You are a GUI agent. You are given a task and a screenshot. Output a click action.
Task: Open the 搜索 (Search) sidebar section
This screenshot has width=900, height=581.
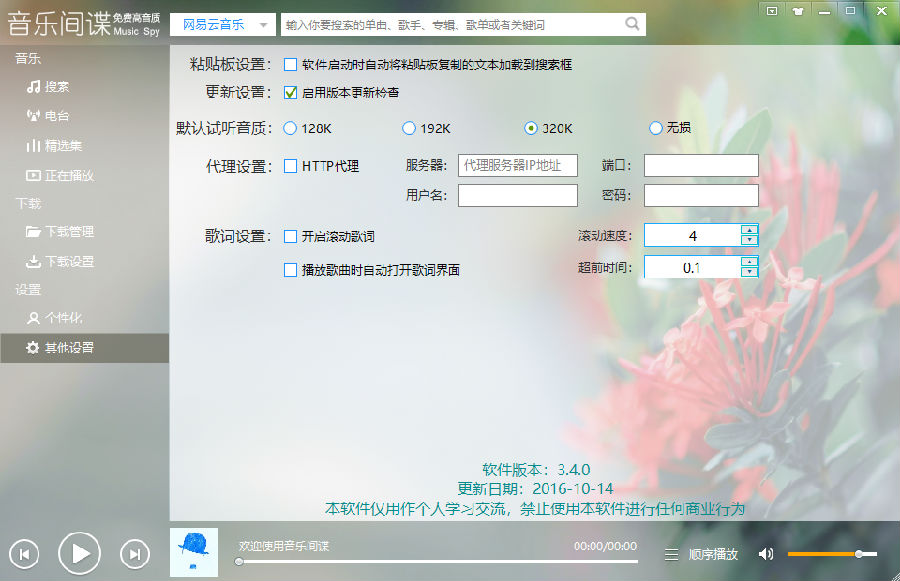pos(51,86)
